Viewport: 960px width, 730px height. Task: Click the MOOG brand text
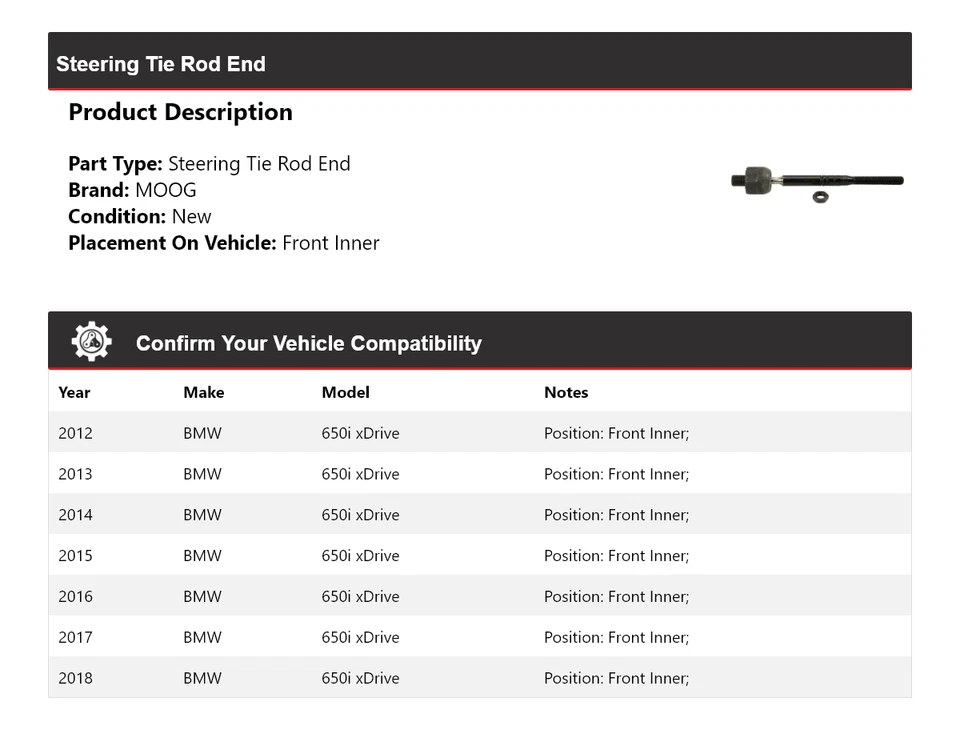tap(166, 190)
